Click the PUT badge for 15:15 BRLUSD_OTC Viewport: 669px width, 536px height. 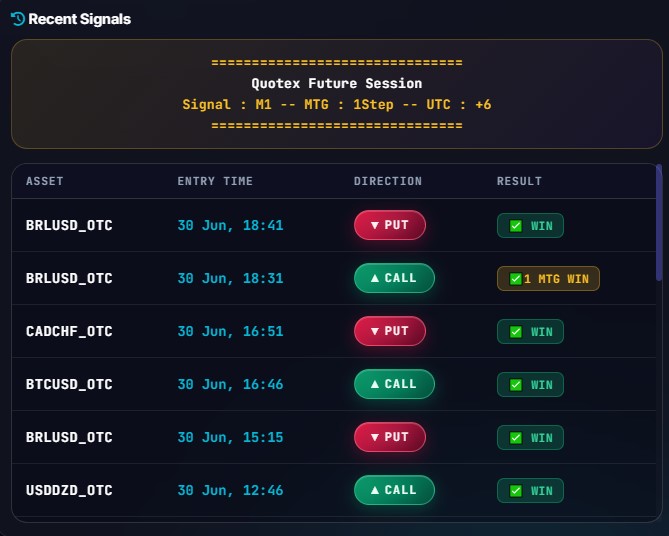(x=390, y=437)
